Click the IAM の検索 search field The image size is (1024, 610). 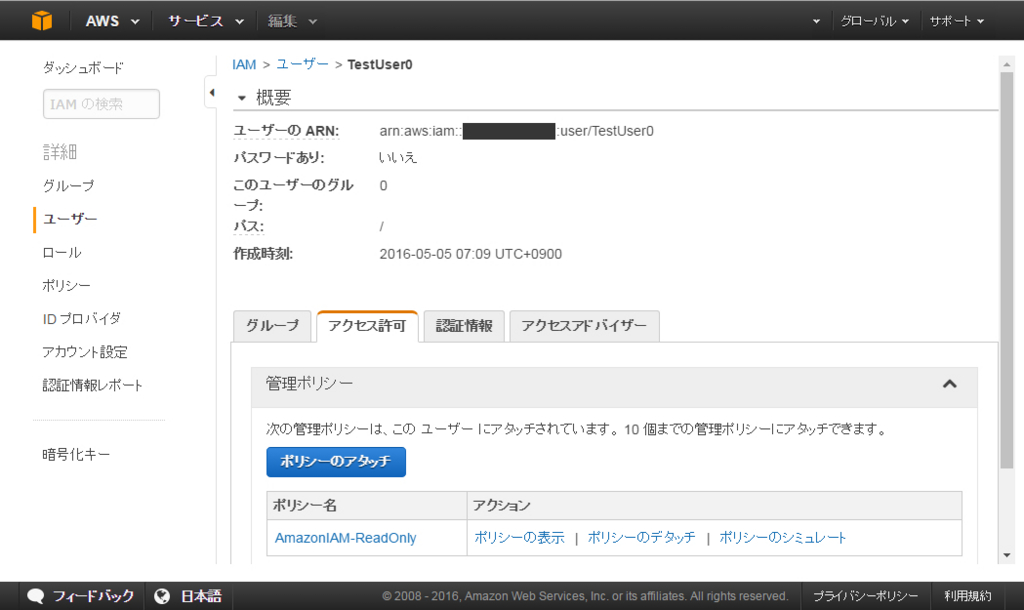tap(100, 103)
